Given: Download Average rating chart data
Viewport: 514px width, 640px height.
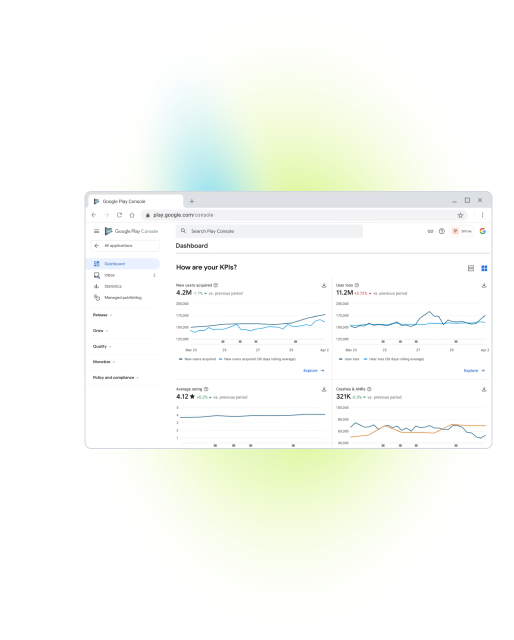Looking at the screenshot, I should coord(324,389).
